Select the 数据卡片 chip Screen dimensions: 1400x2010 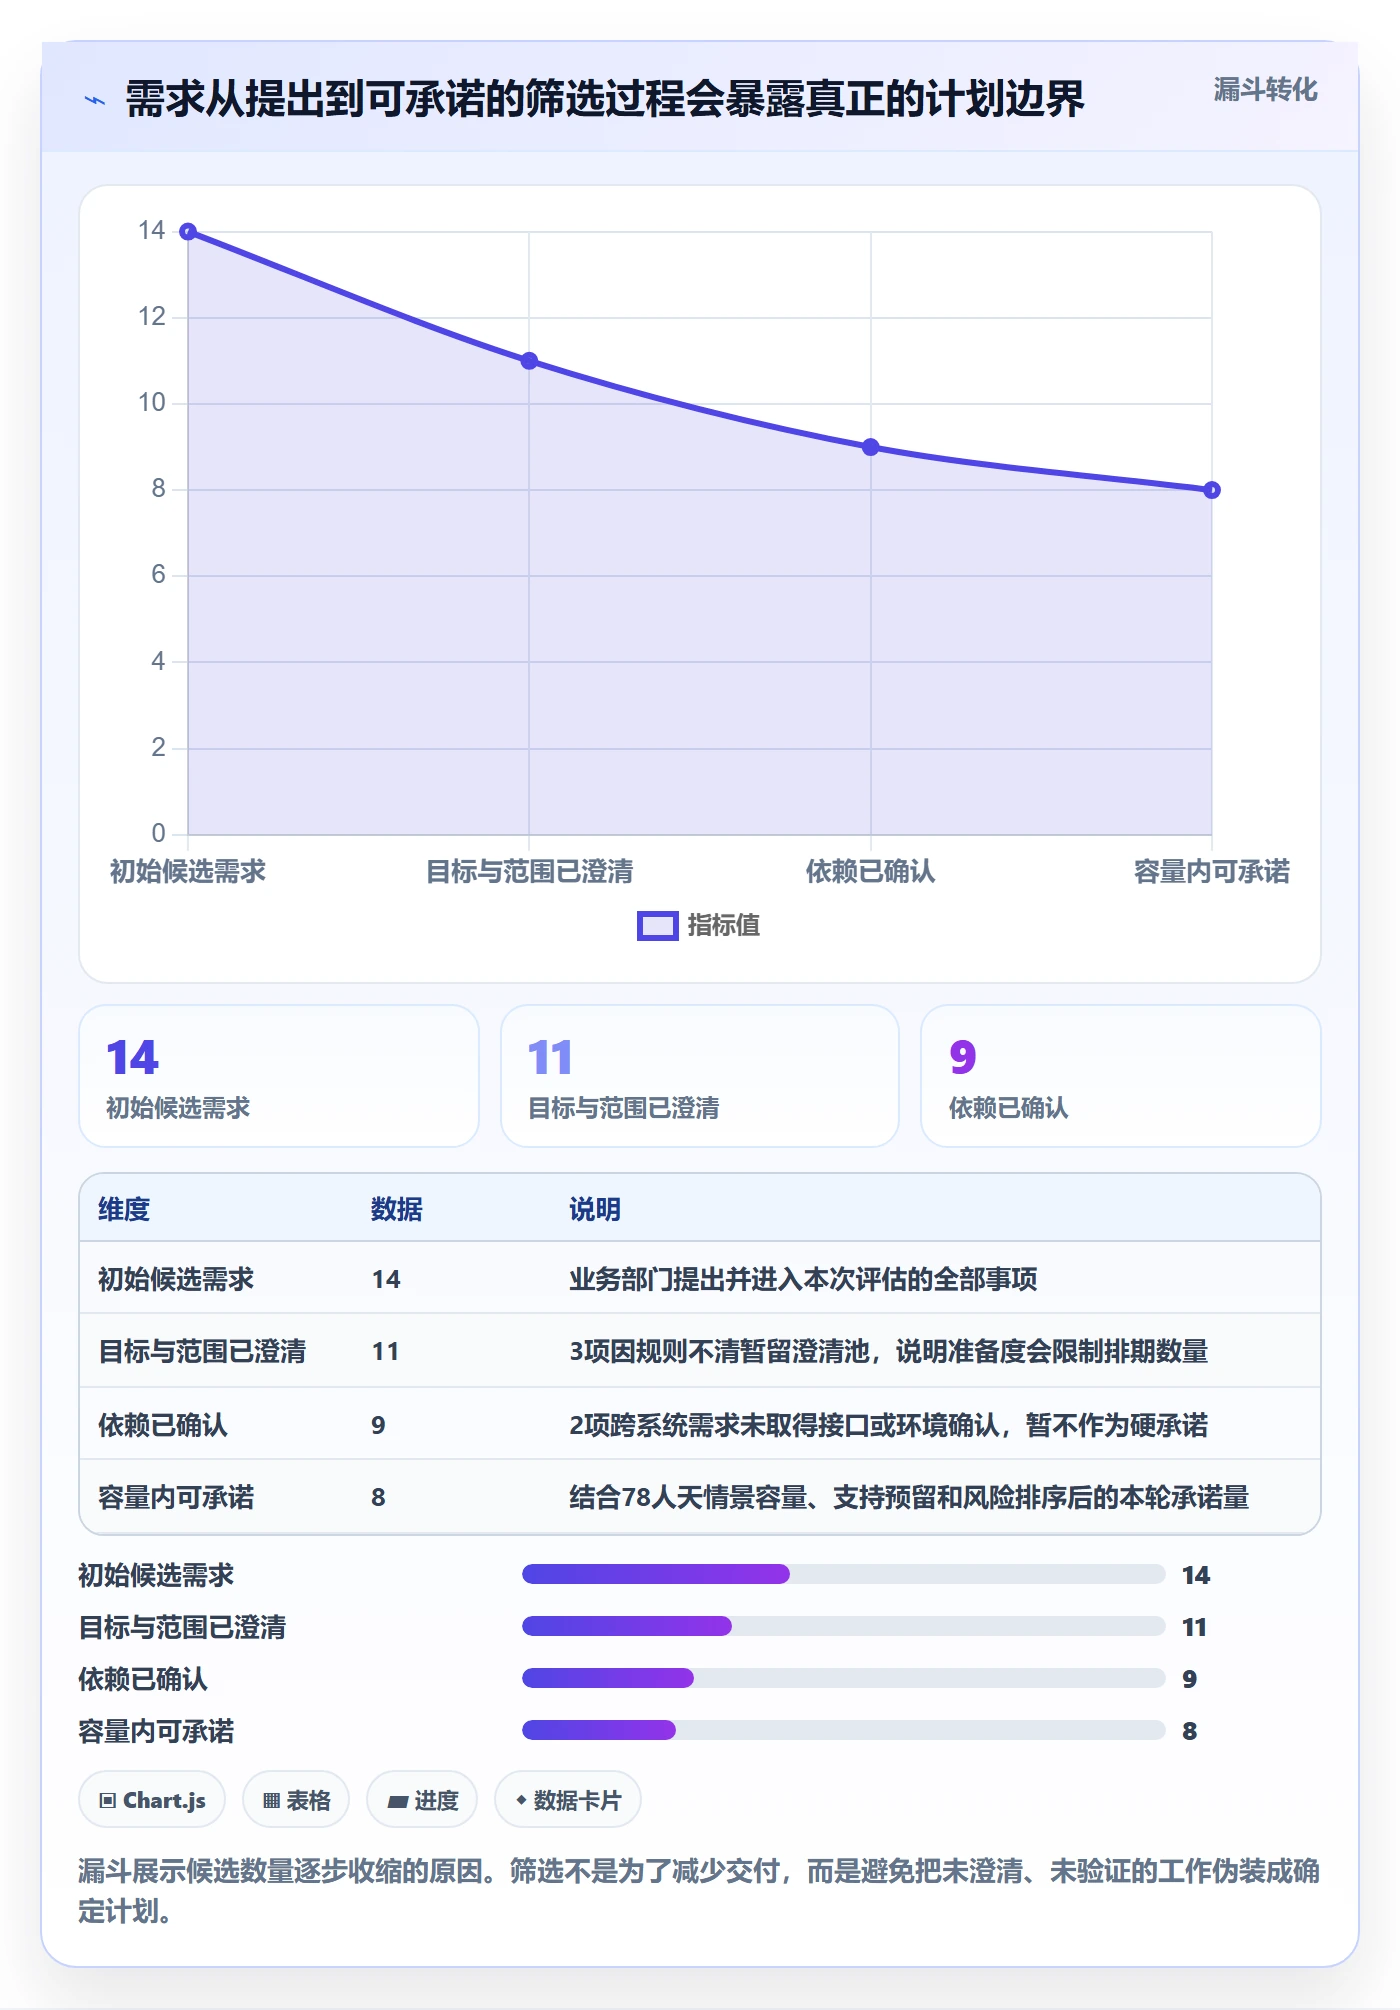(568, 1800)
